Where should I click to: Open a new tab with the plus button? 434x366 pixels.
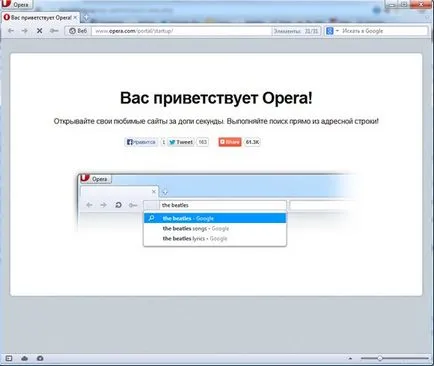[x=86, y=17]
